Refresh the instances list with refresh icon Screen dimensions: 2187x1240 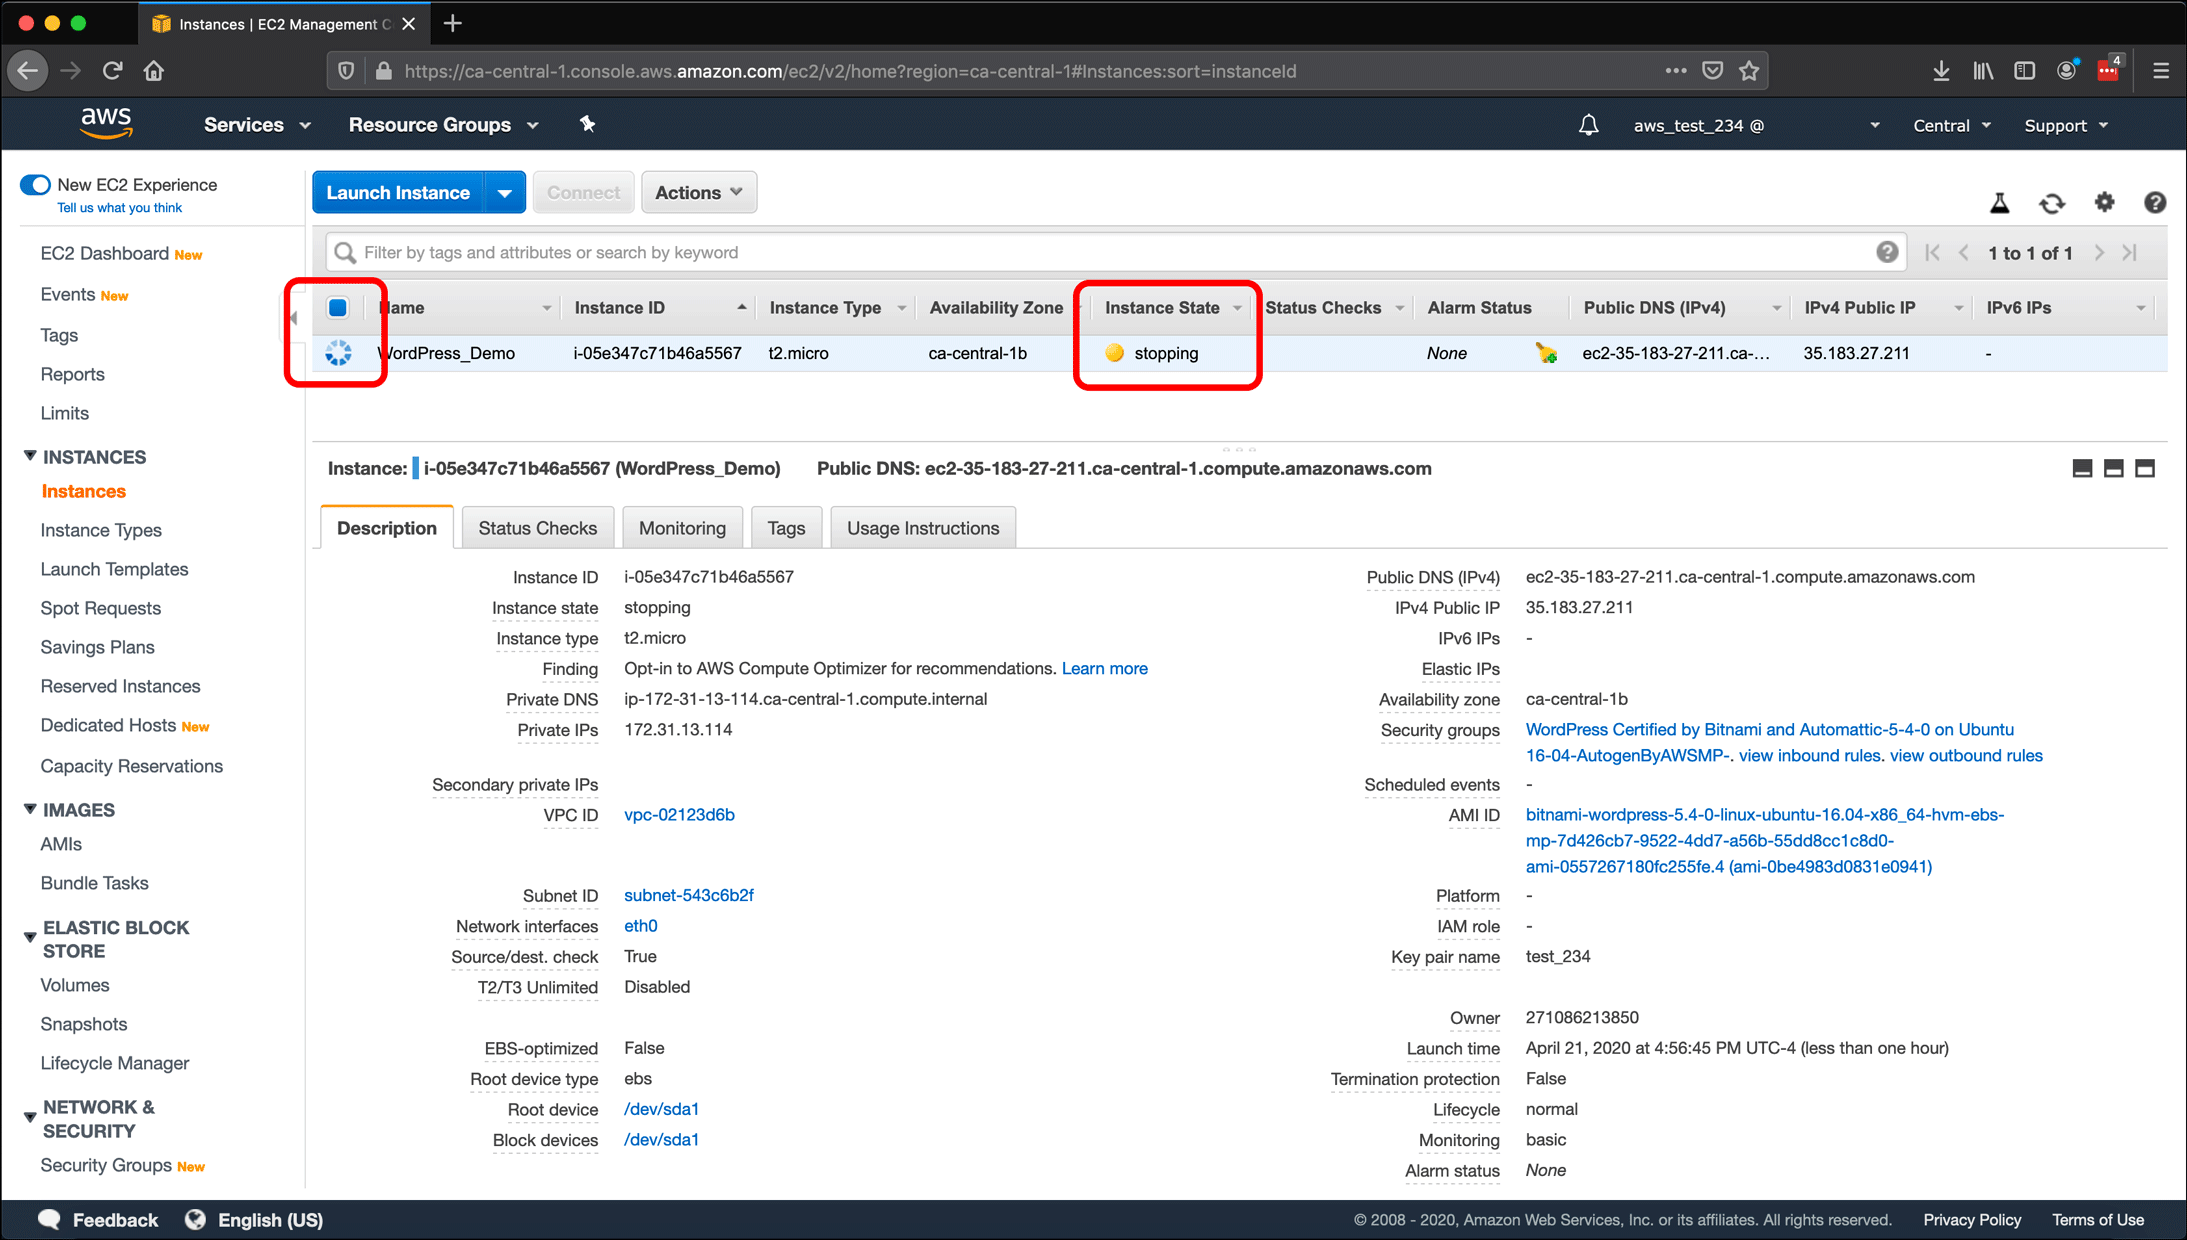[2052, 203]
